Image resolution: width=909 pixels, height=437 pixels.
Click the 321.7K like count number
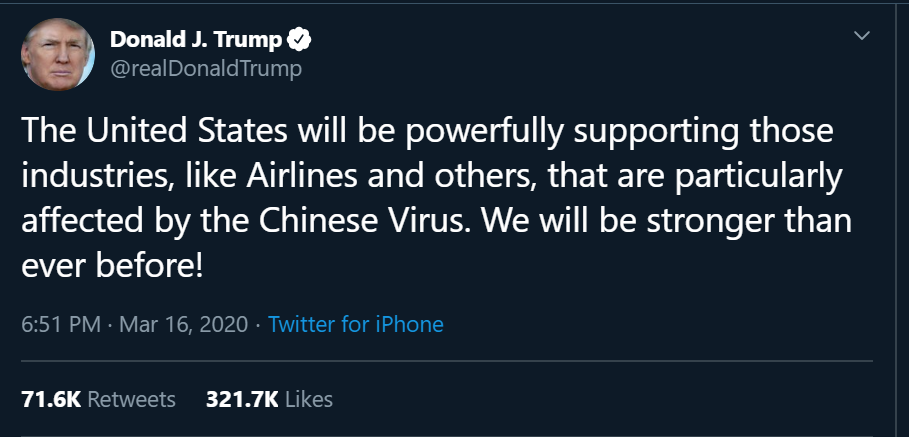click(242, 399)
